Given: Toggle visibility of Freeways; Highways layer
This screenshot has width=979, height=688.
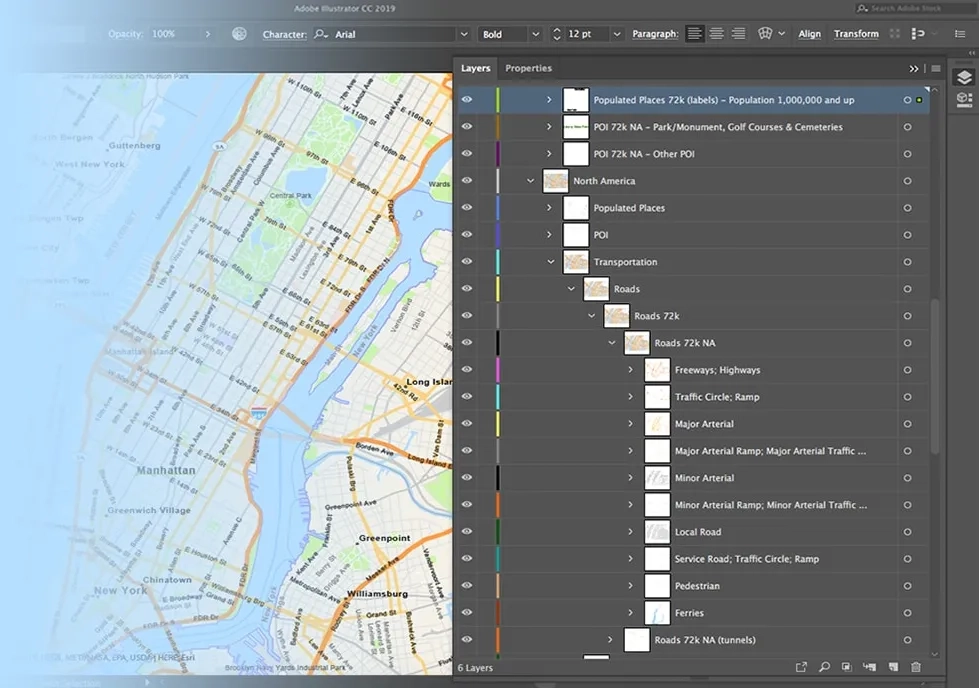Looking at the screenshot, I should click(x=467, y=369).
